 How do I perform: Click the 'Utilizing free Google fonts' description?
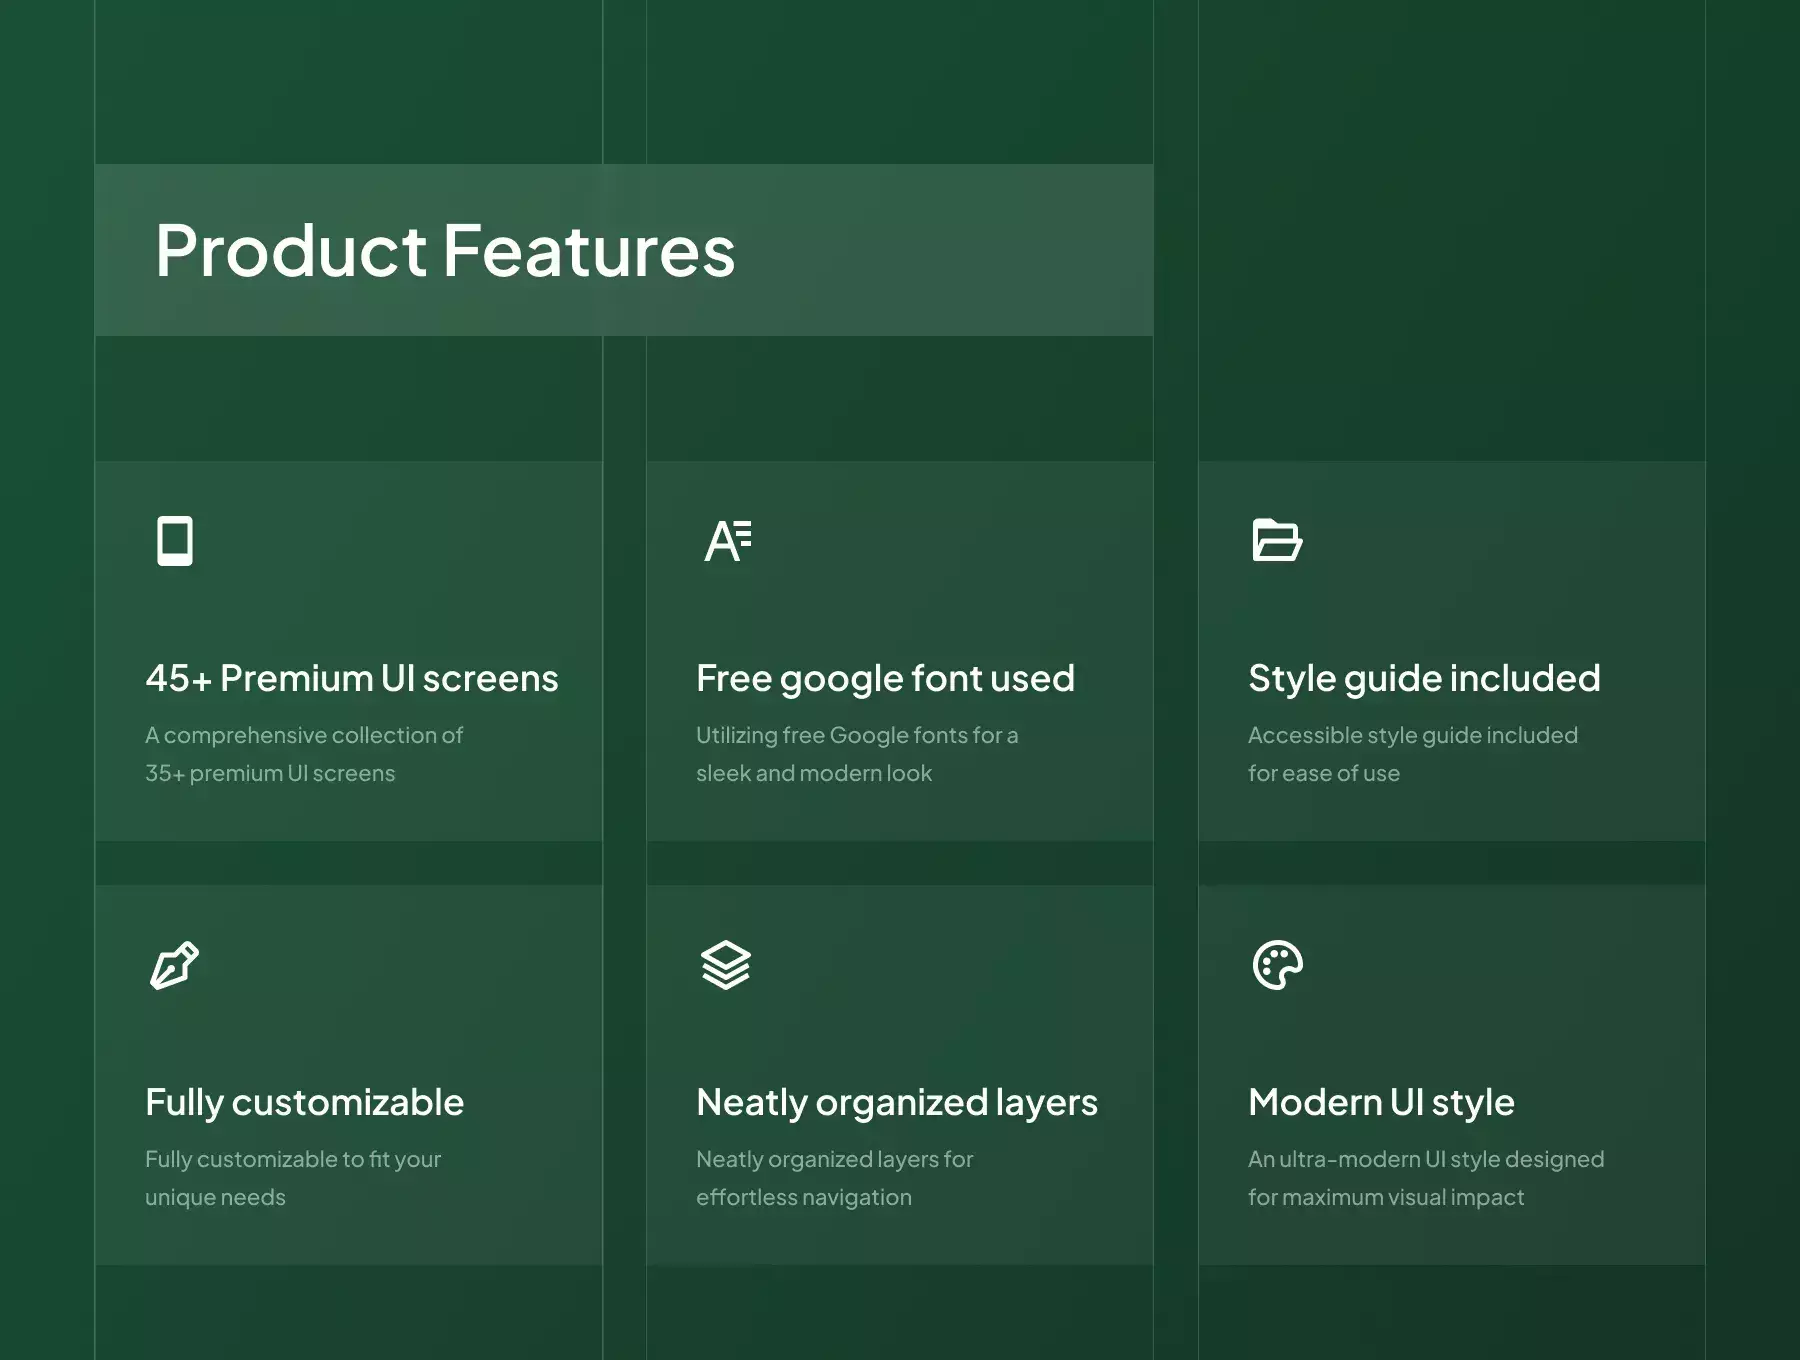click(857, 735)
